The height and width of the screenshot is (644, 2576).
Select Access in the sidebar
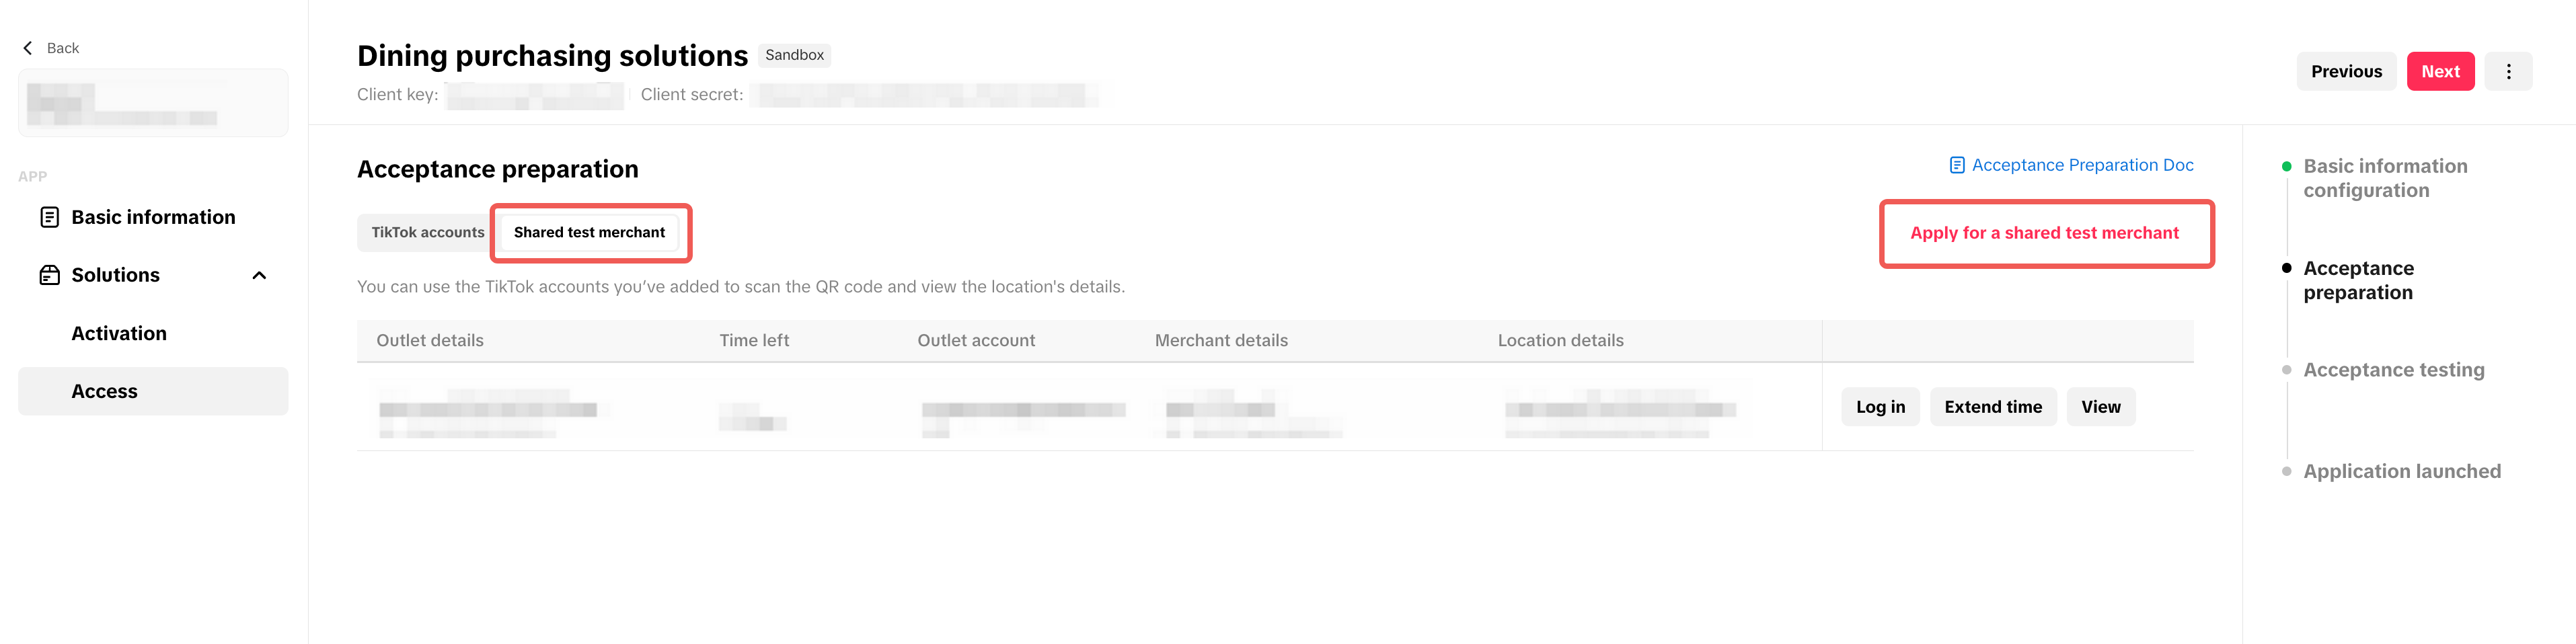pos(105,391)
